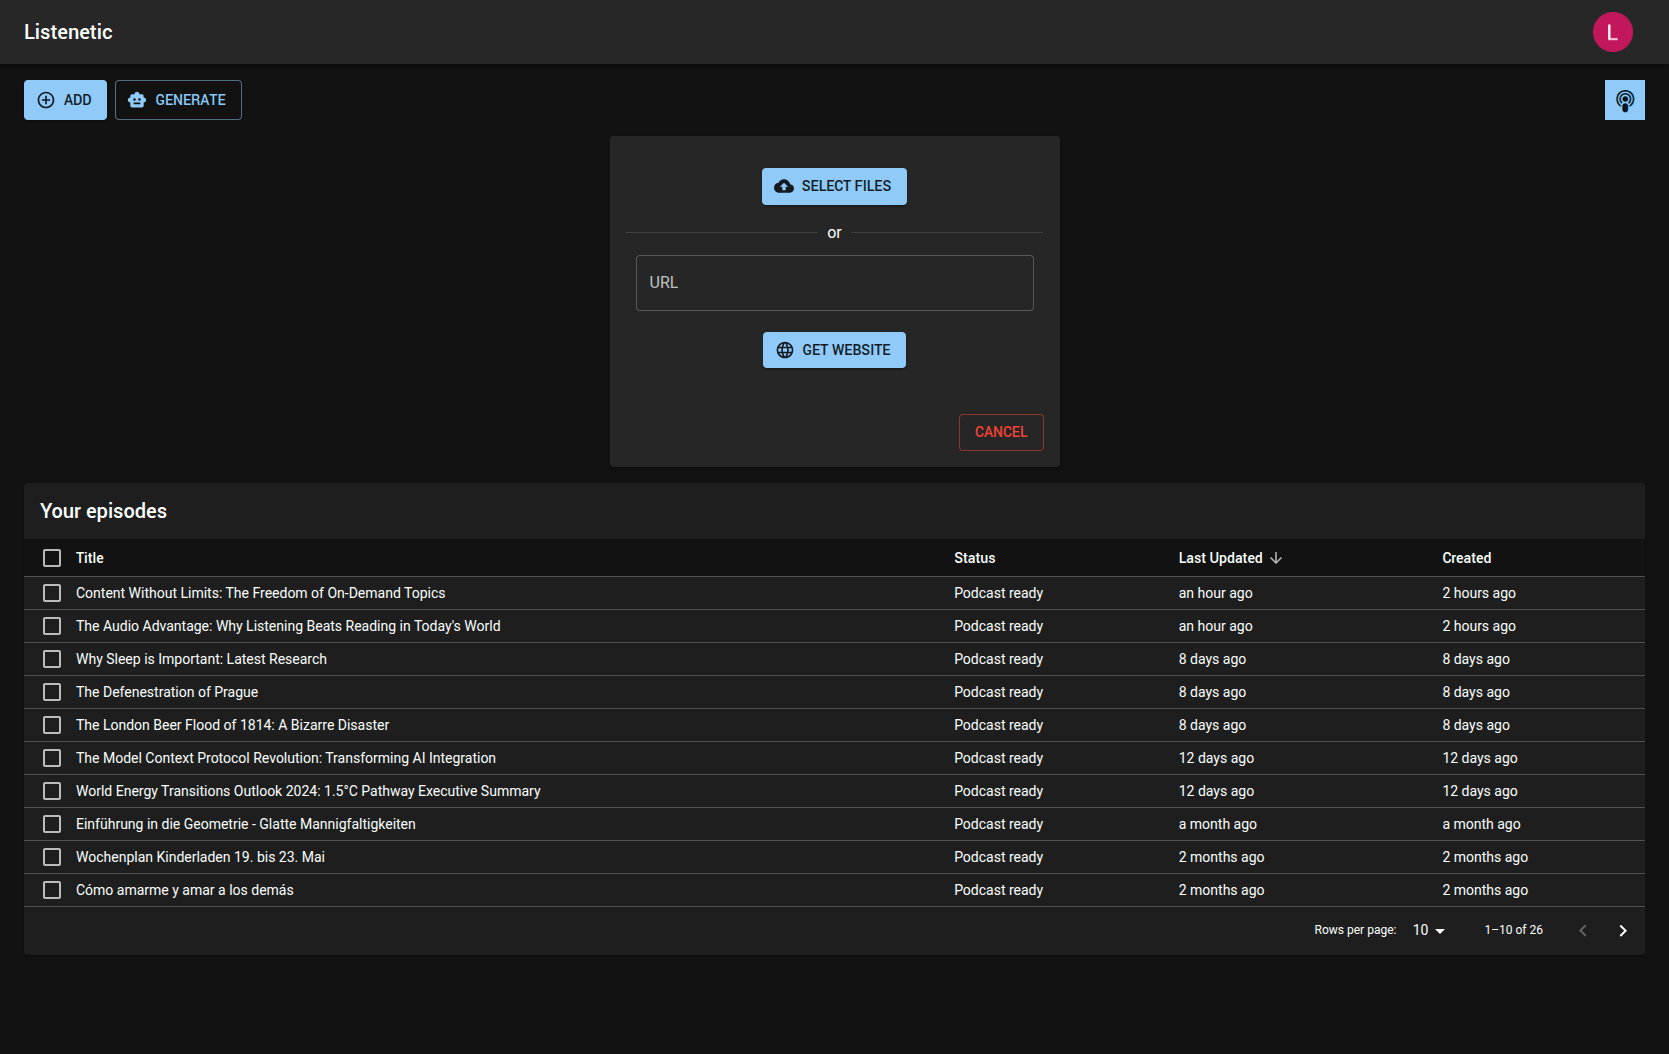Click the ADD button
The width and height of the screenshot is (1669, 1054).
65,100
